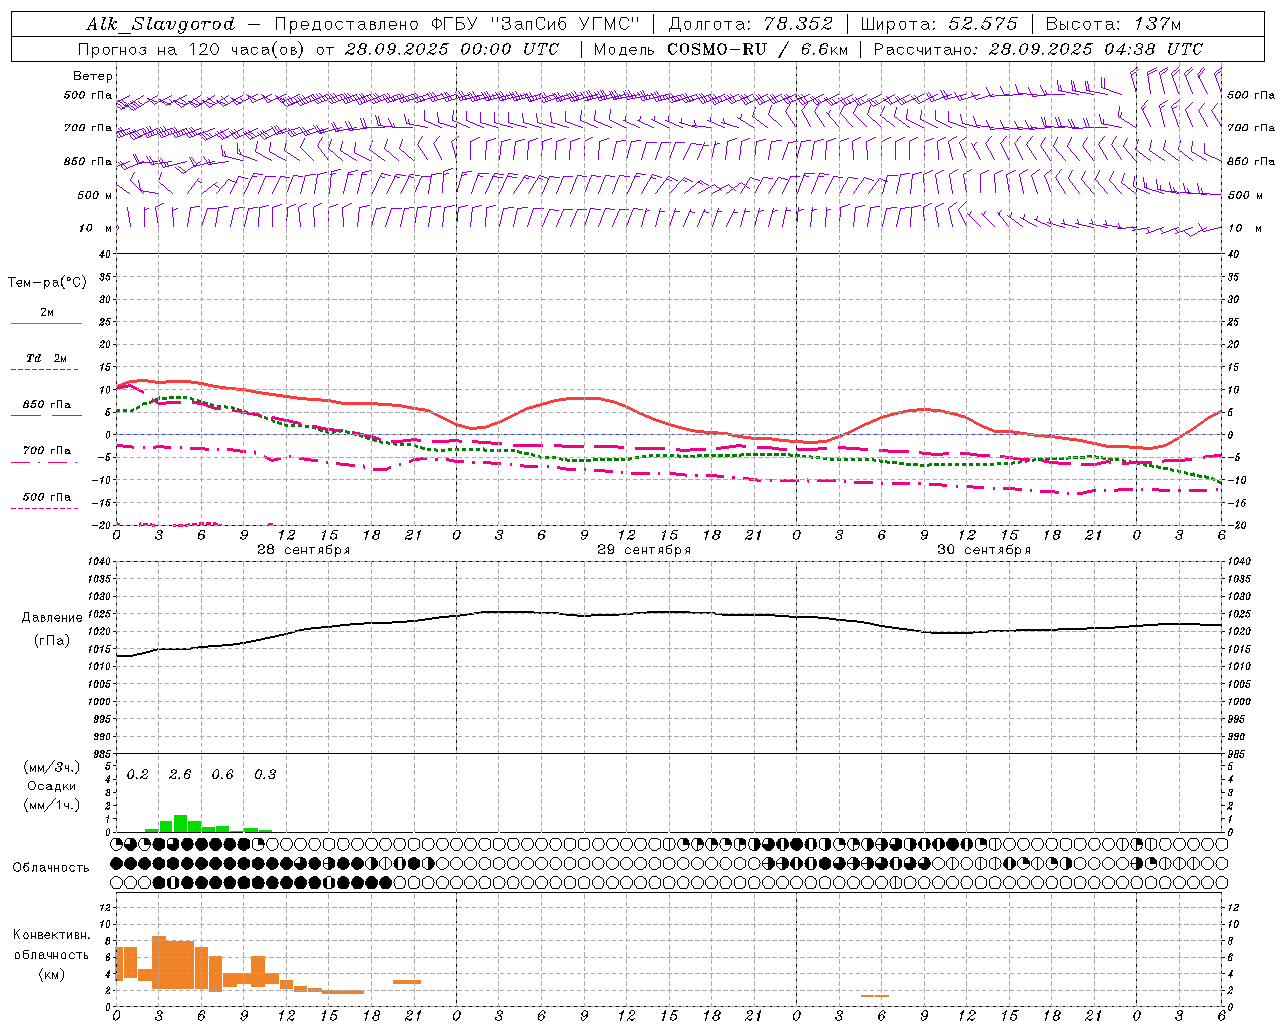The width and height of the screenshot is (1280, 1024).
Task: Select the "Высота: 137м" header value
Action: coord(1113,24)
